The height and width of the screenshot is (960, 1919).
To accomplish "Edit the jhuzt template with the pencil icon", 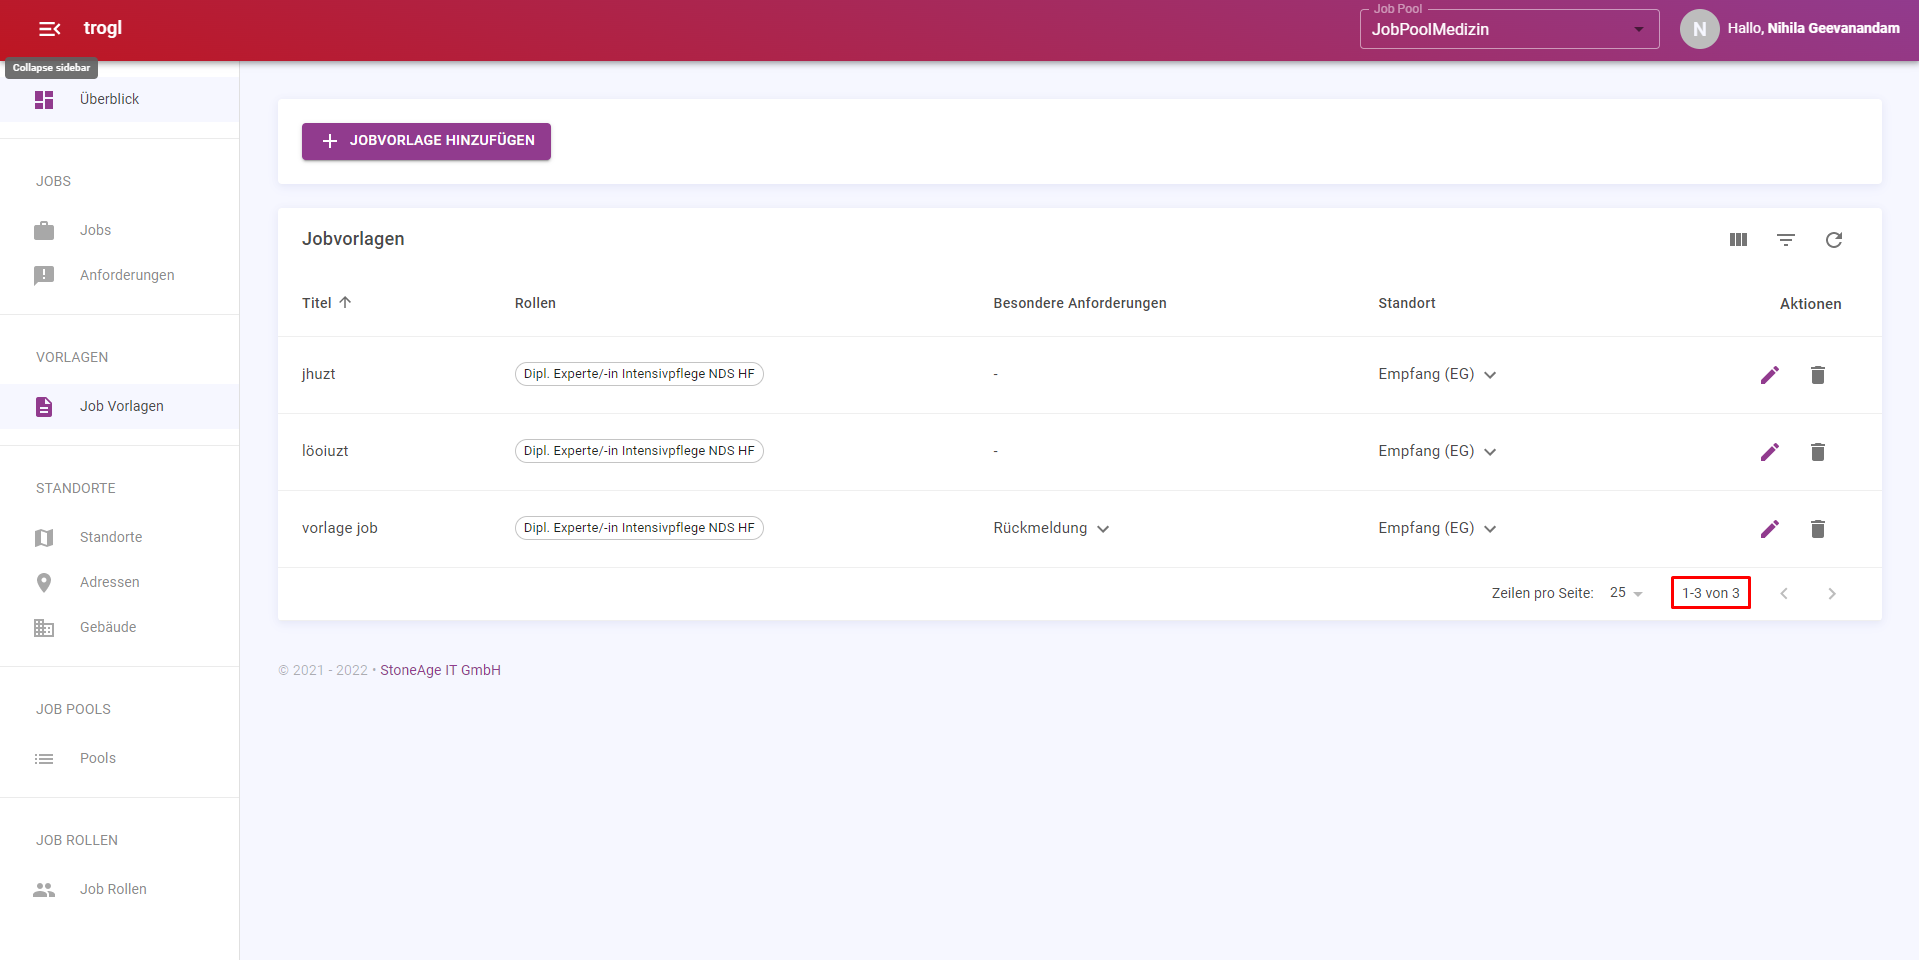I will click(1770, 375).
